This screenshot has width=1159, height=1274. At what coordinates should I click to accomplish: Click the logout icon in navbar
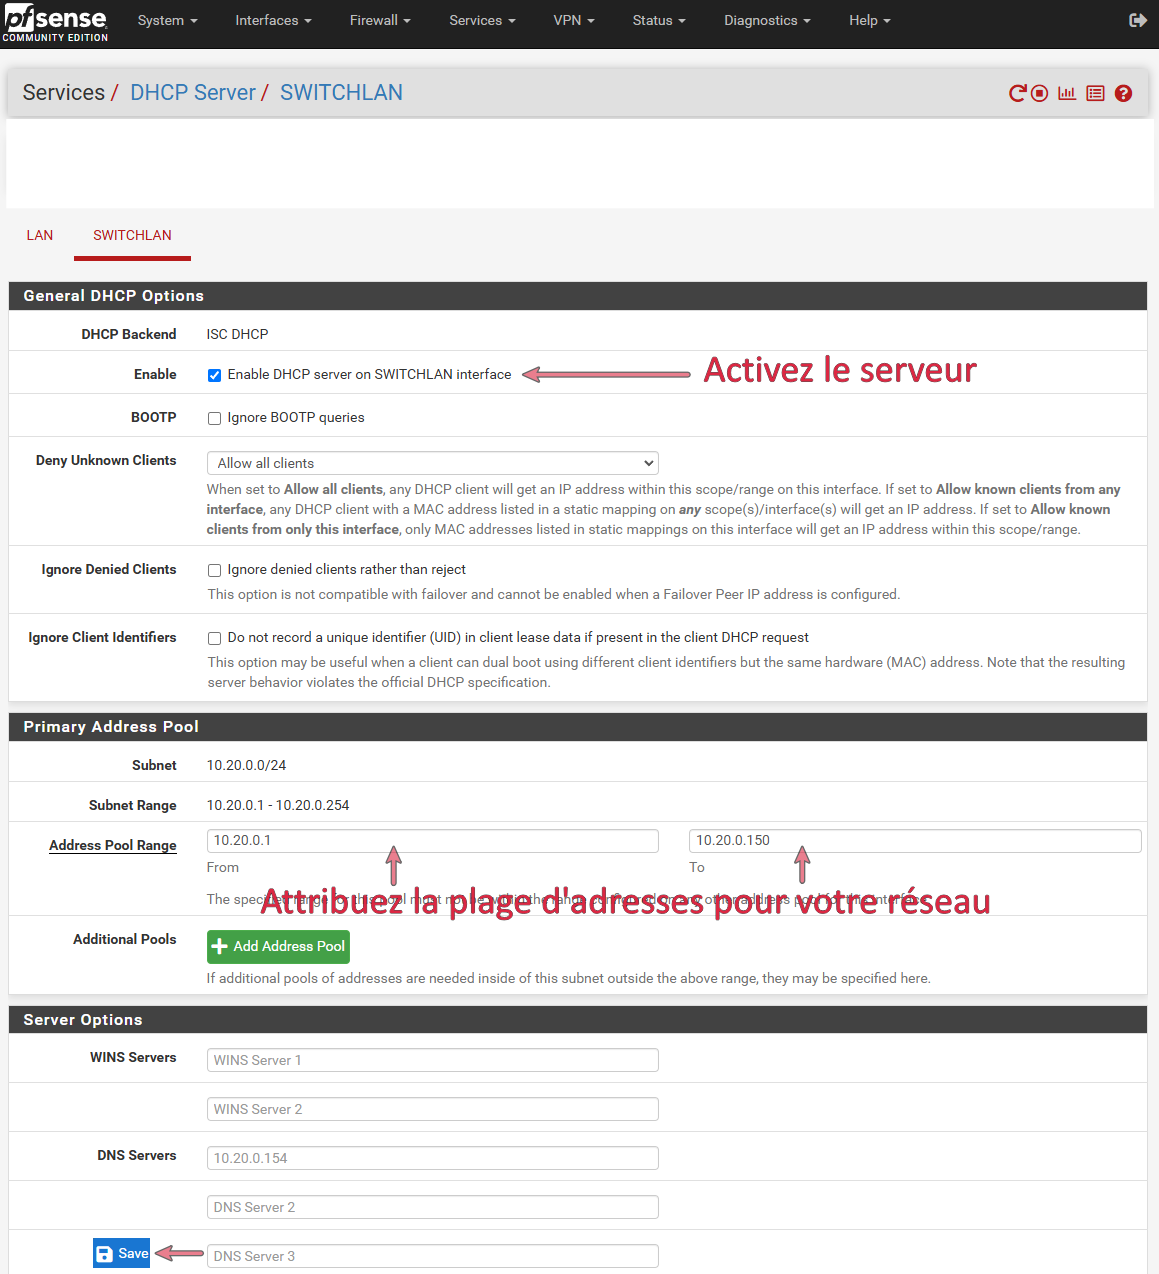(x=1137, y=20)
